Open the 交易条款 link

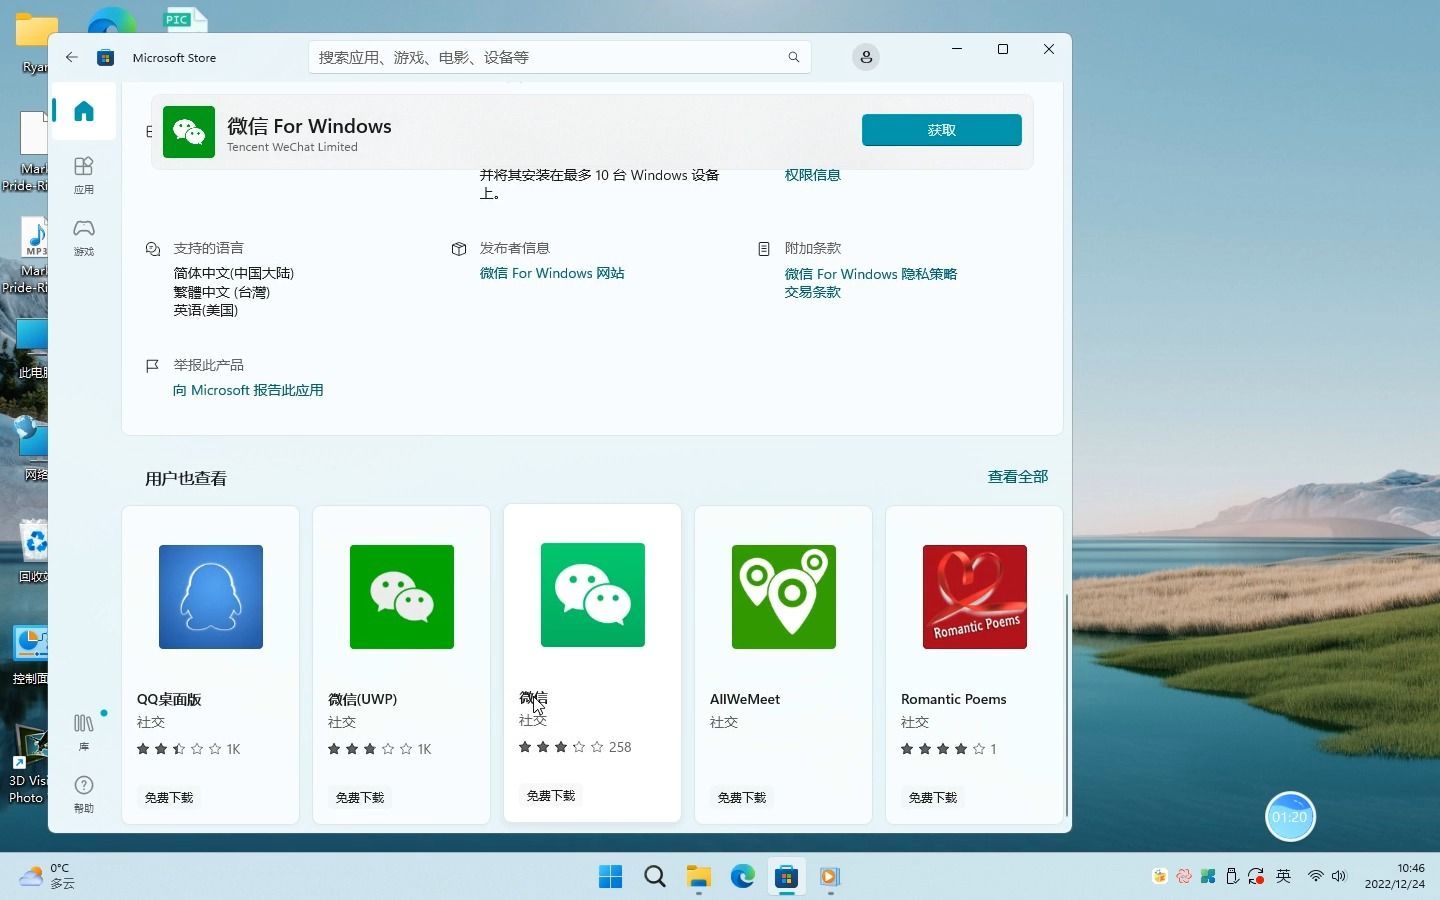point(812,292)
